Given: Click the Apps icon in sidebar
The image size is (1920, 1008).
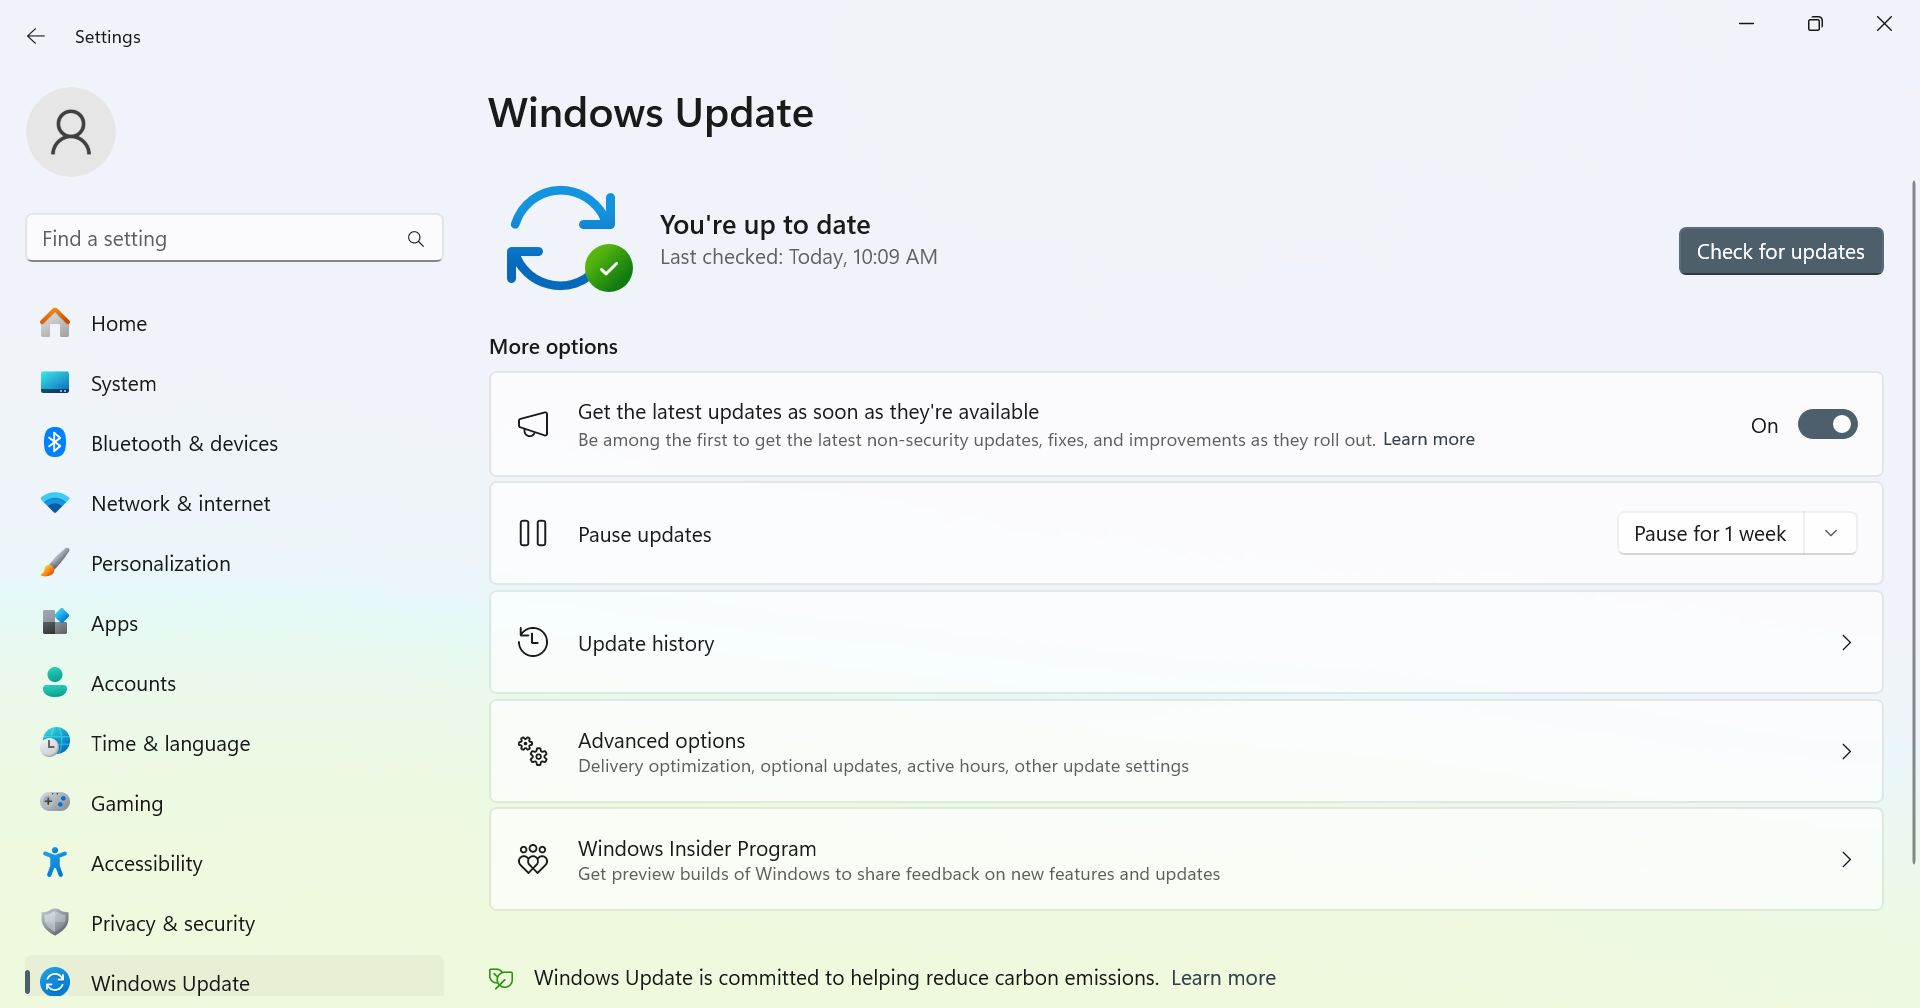Looking at the screenshot, I should [x=55, y=622].
